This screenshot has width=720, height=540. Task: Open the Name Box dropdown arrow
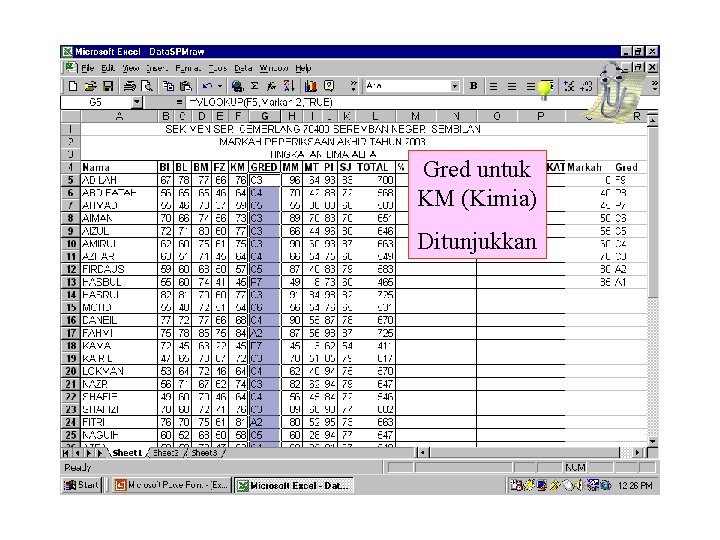[x=136, y=102]
